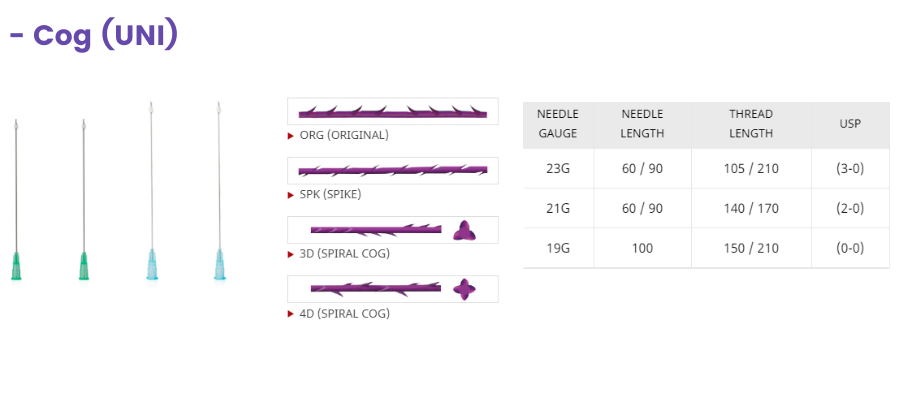This screenshot has height=400, width=900.
Task: Click the SPK (SPIKE) label
Action: click(331, 194)
